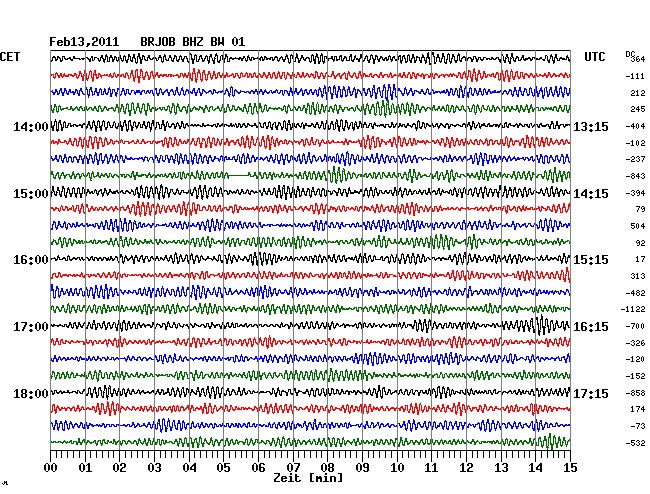Click the DC offset value -1122

click(x=633, y=309)
